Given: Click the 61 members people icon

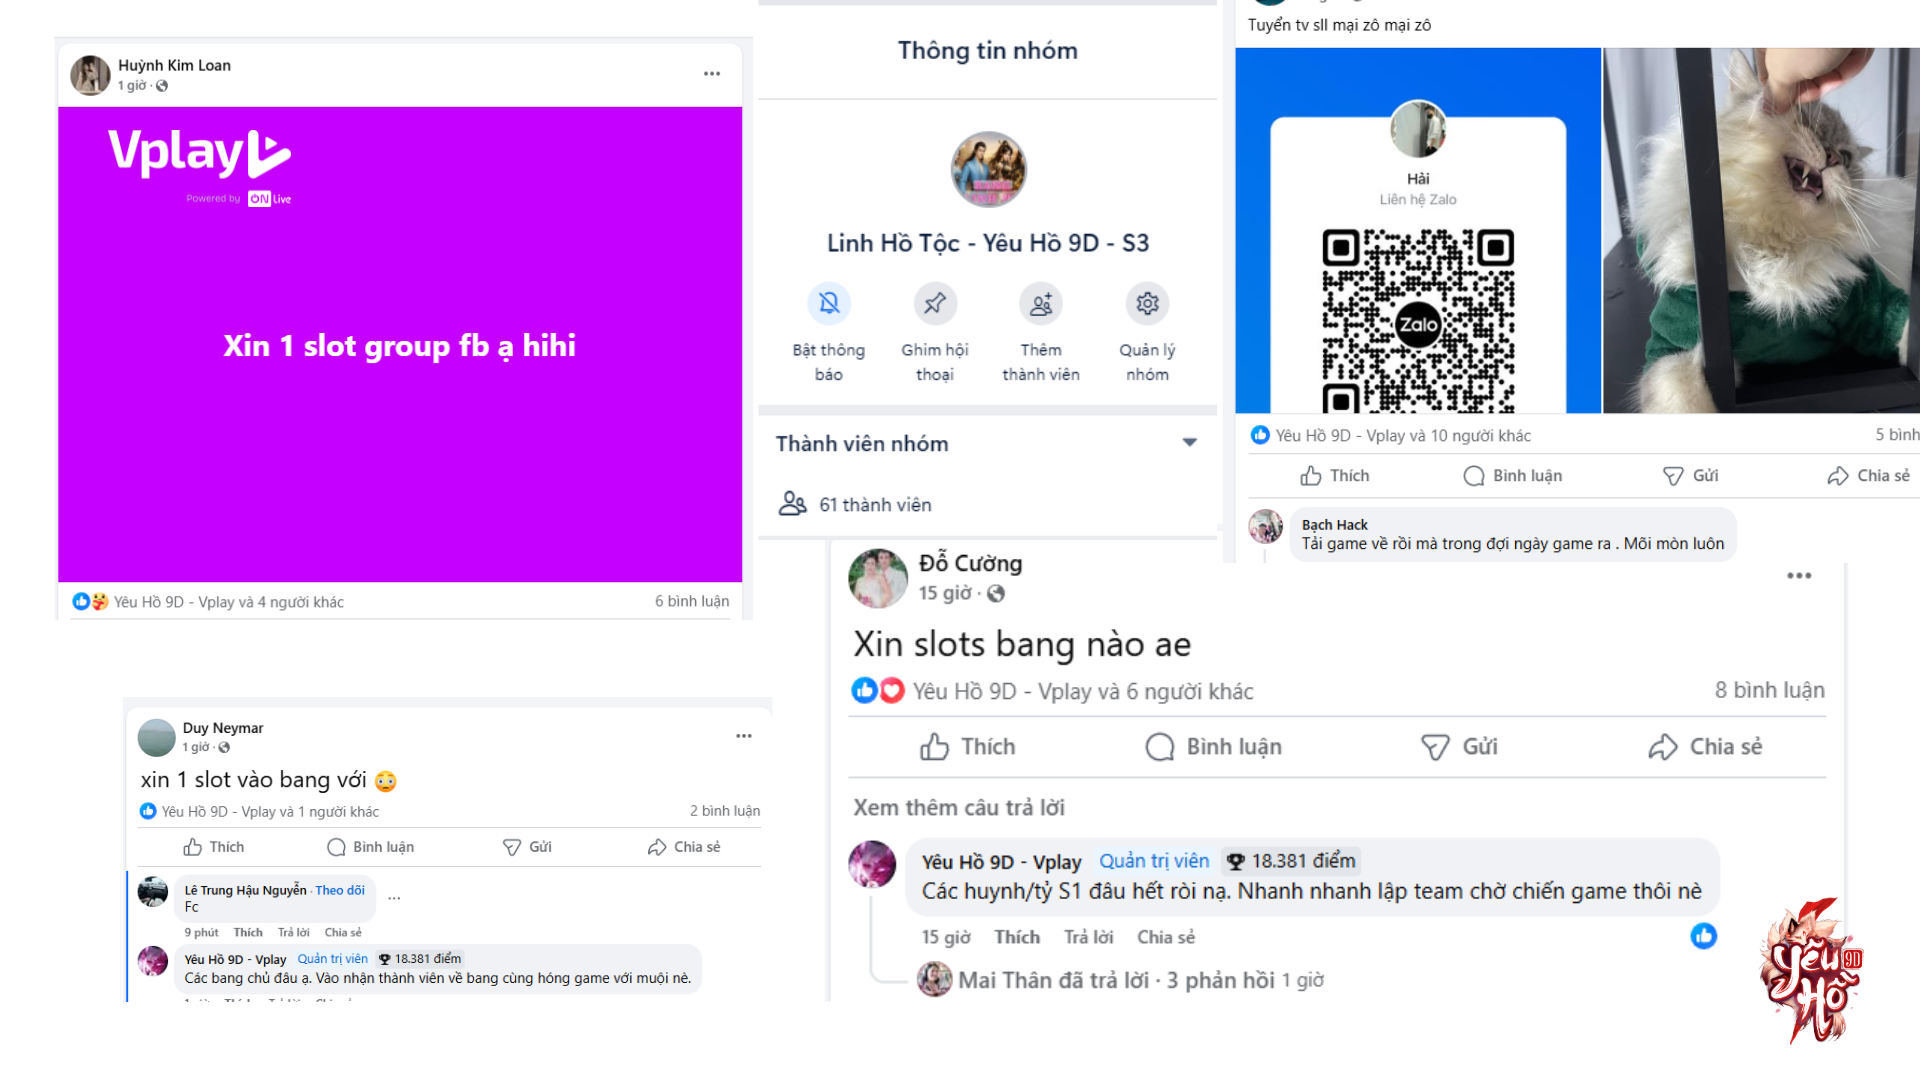Looking at the screenshot, I should click(x=792, y=503).
